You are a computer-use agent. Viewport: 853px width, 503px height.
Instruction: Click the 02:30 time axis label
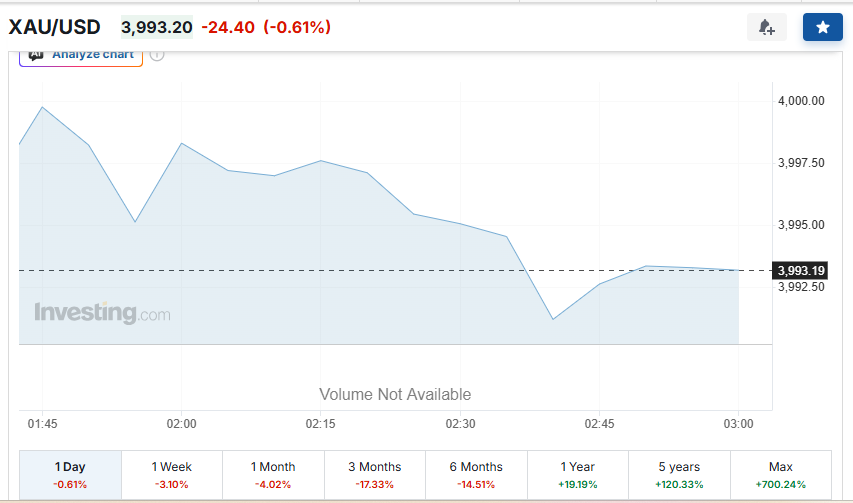click(x=460, y=424)
